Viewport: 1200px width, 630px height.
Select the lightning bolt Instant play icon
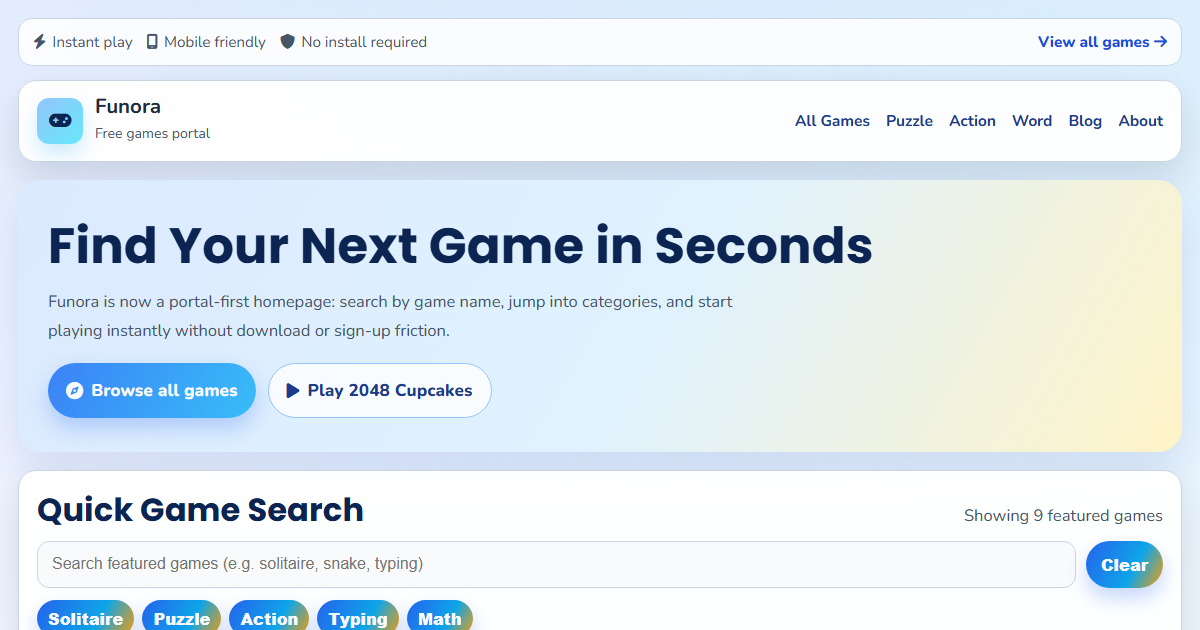(38, 42)
